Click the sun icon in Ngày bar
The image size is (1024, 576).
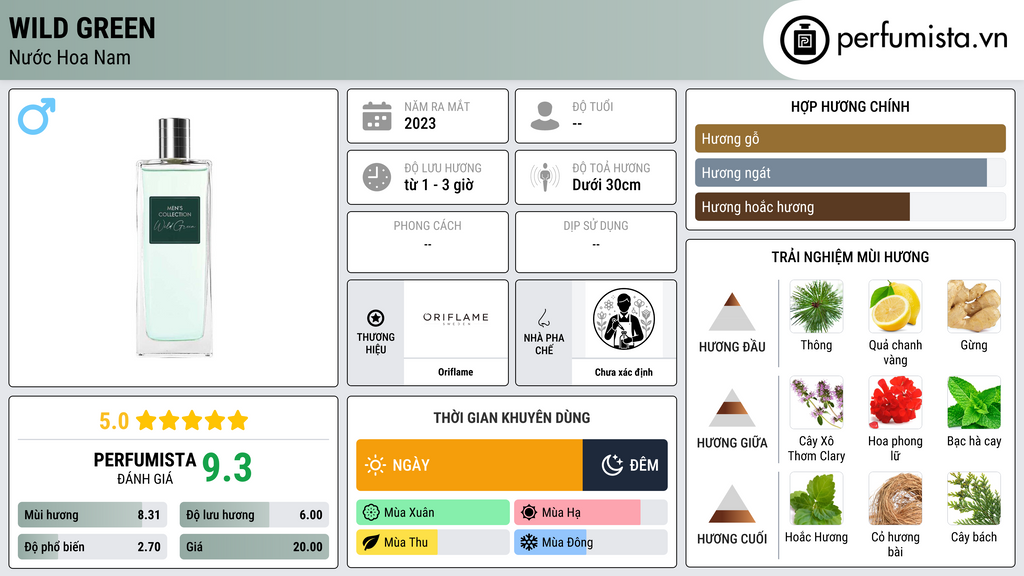coord(375,465)
